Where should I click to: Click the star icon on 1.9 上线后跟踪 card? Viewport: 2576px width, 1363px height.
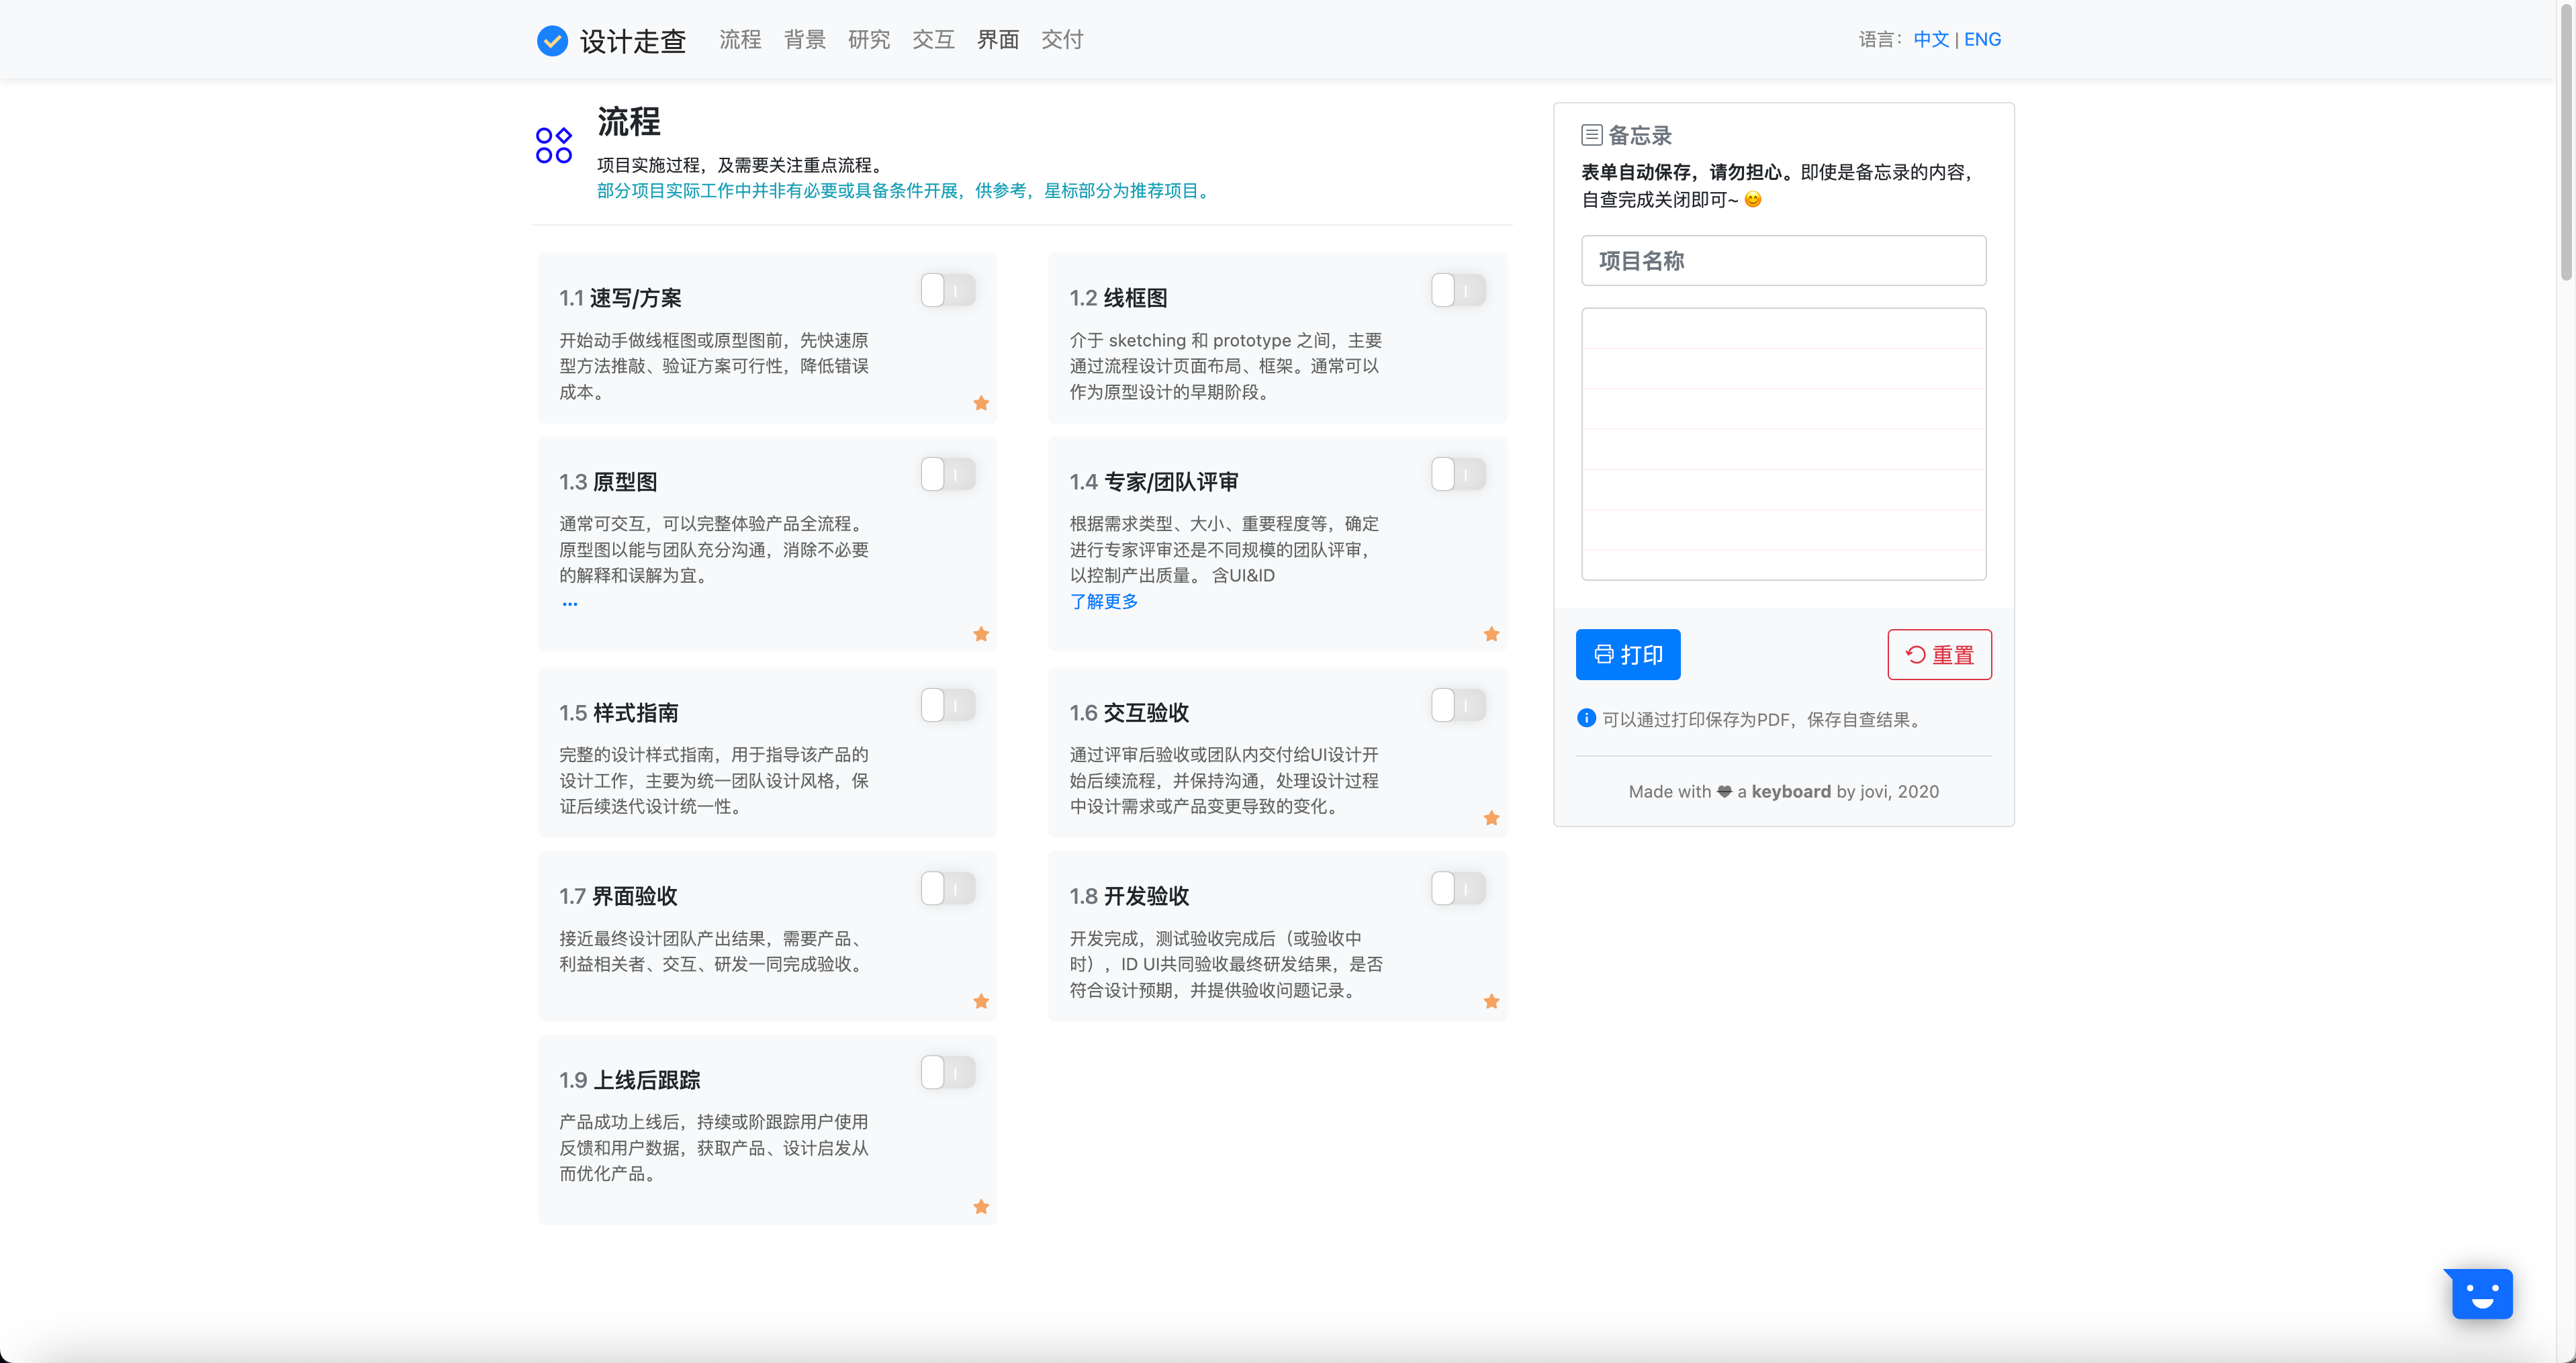pos(981,1207)
